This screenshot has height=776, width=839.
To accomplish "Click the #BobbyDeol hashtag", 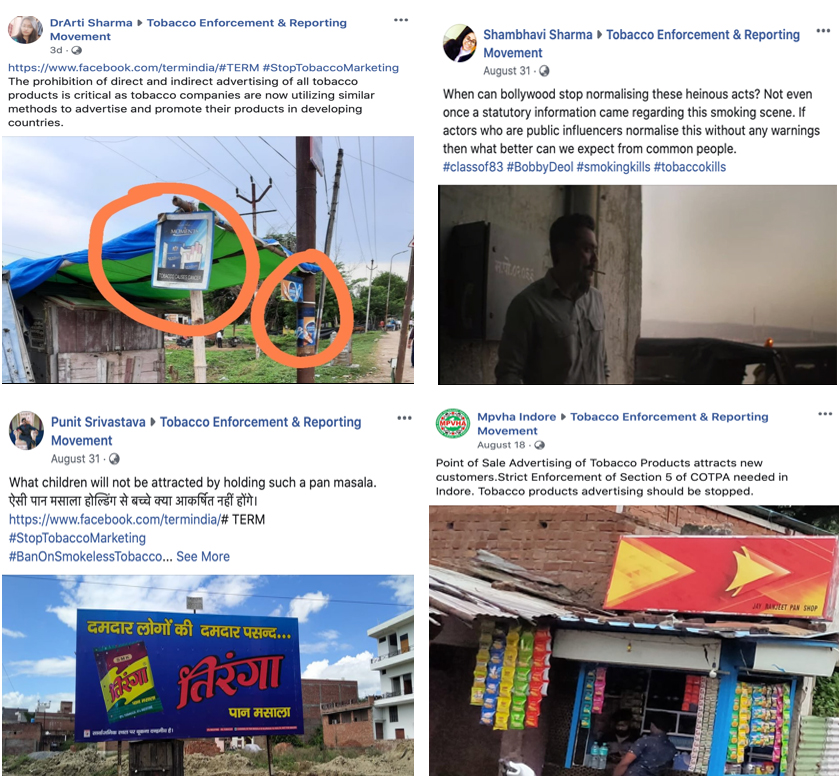I will 539,167.
